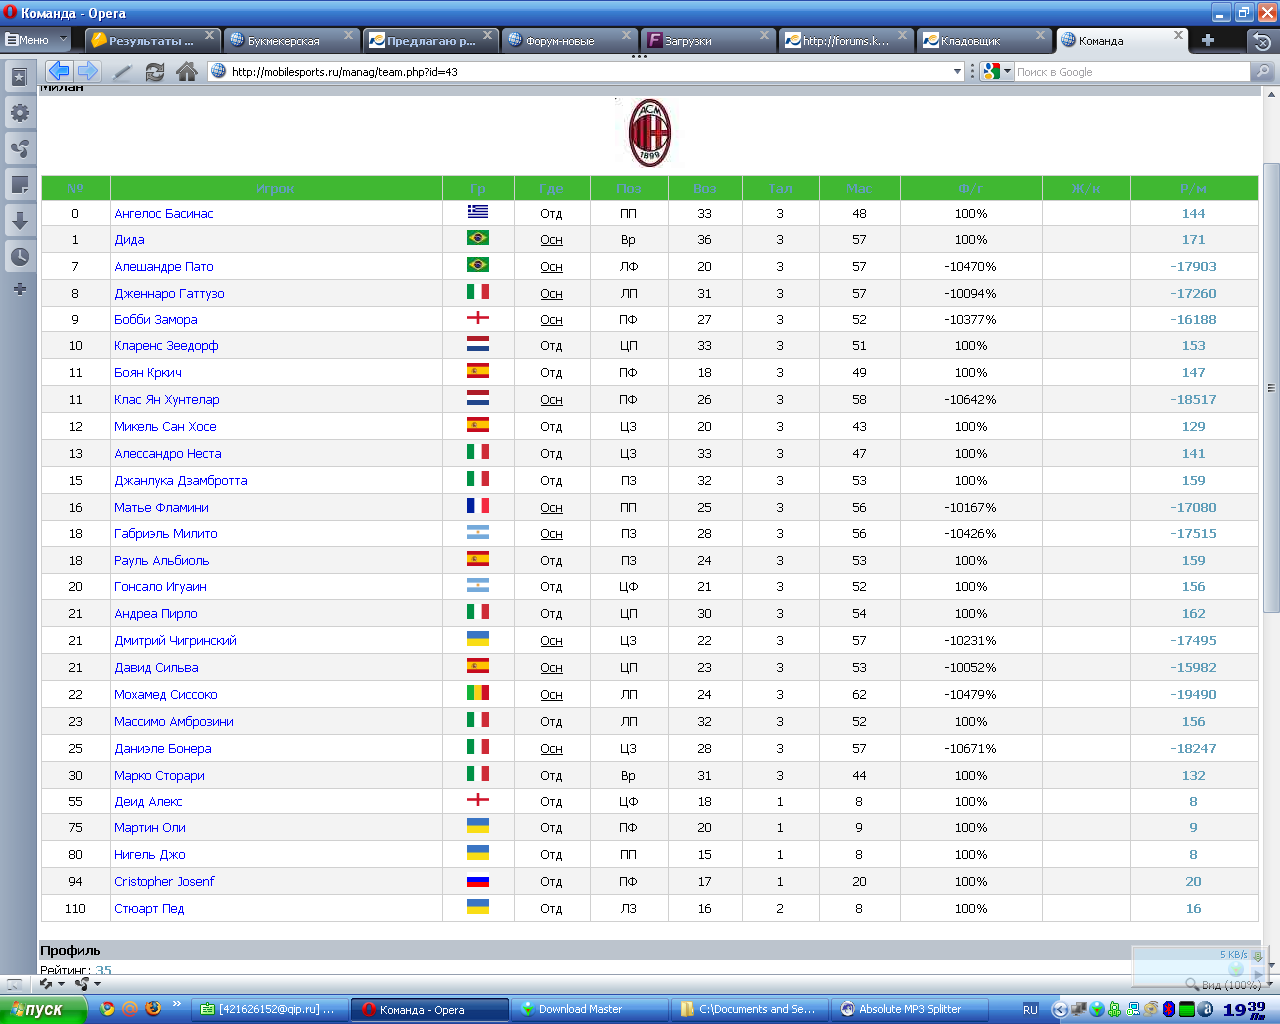Switch to the Результаты tab
Image resolution: width=1280 pixels, height=1024 pixels.
click(x=151, y=41)
